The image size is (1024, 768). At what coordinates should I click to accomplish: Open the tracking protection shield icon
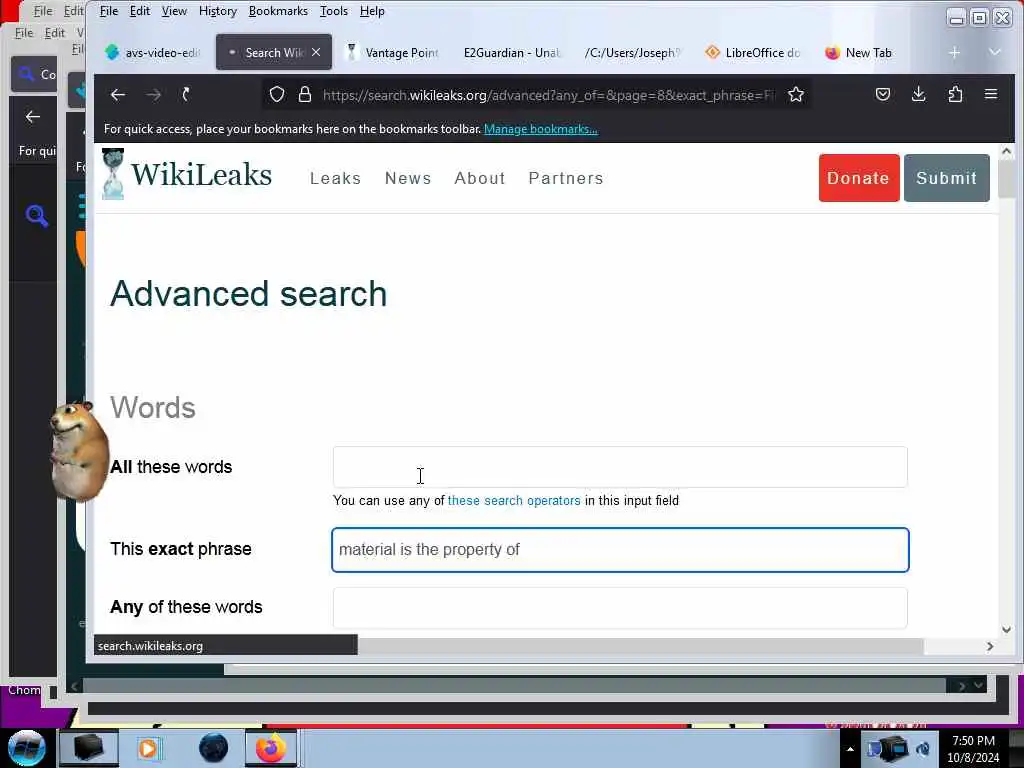click(277, 95)
